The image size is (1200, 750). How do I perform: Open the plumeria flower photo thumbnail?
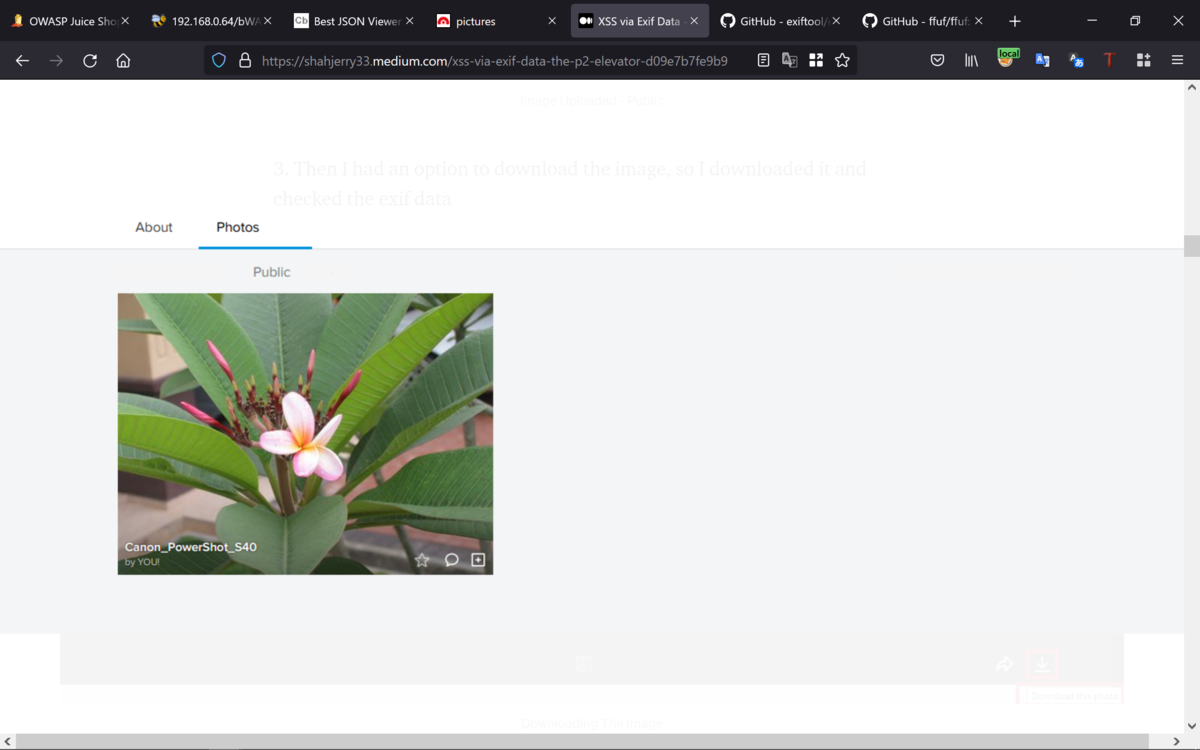click(x=305, y=433)
